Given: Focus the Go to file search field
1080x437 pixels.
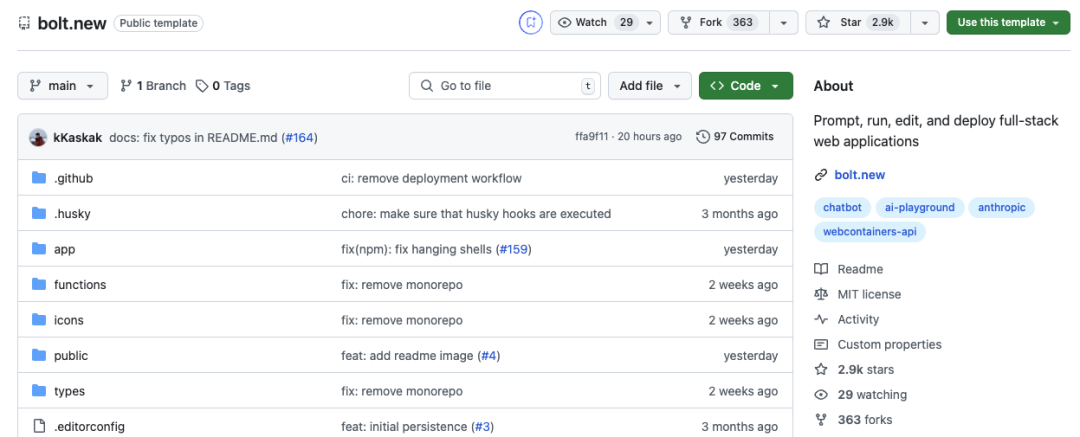Looking at the screenshot, I should (x=505, y=86).
